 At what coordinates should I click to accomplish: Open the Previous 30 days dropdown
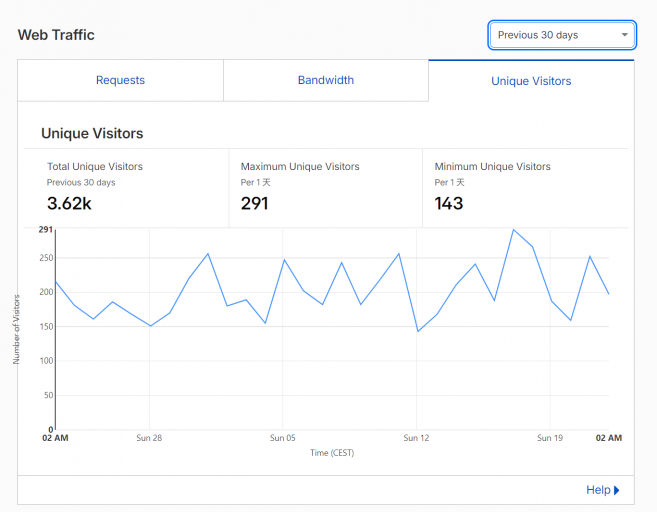562,35
